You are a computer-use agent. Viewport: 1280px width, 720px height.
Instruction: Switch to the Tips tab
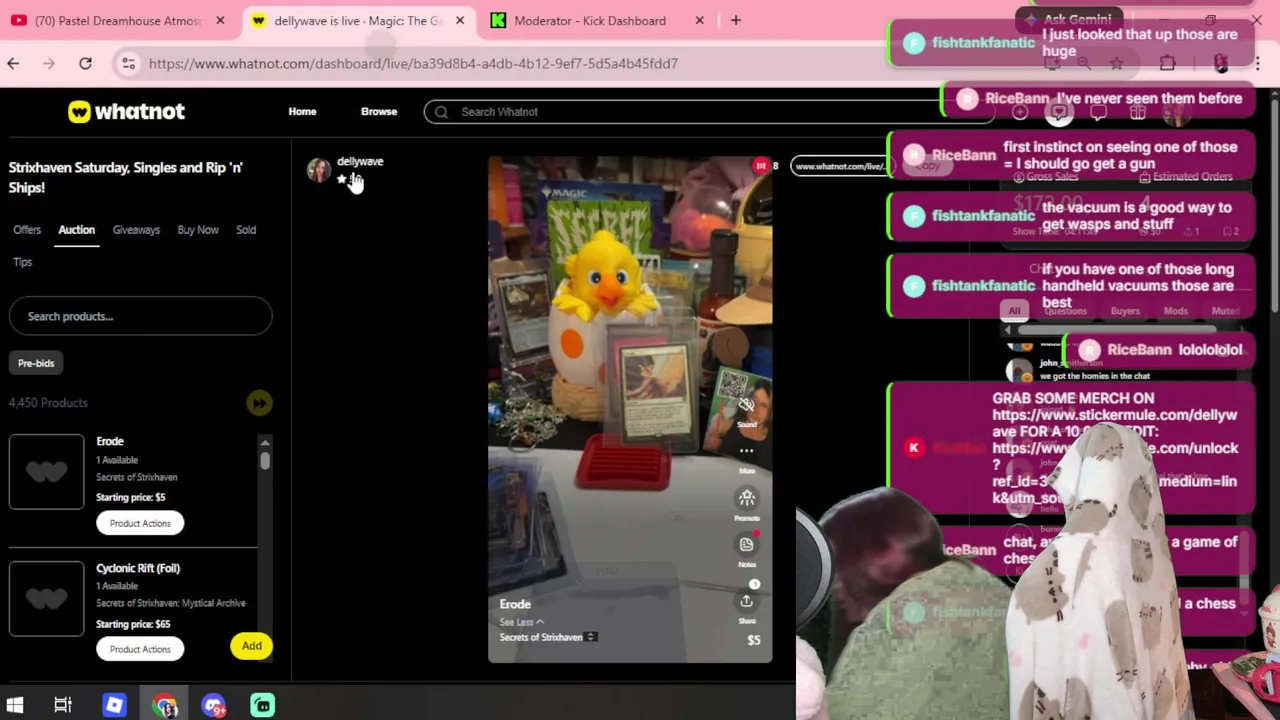point(22,262)
